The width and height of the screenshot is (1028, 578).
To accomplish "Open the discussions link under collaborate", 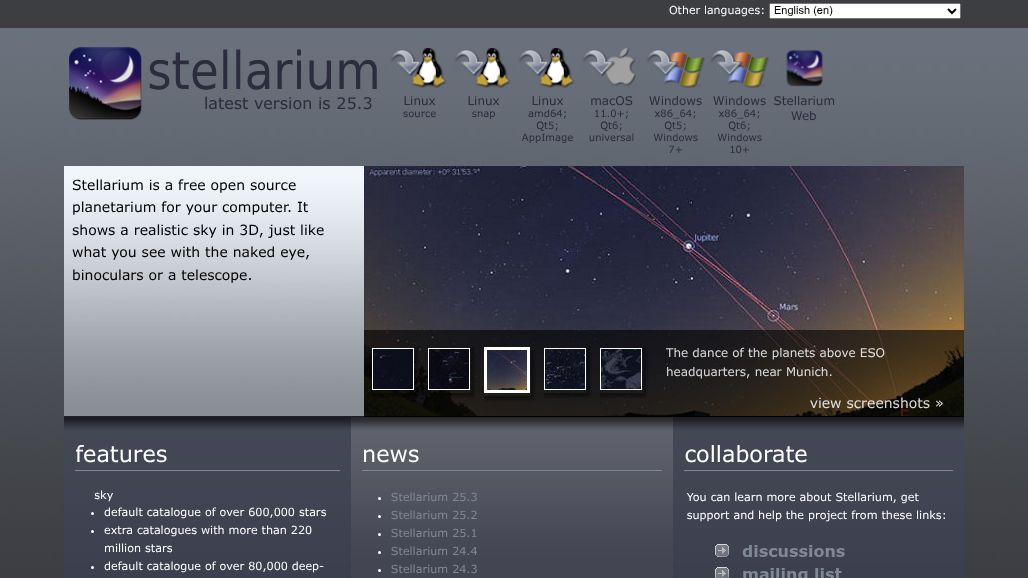I will pos(793,551).
